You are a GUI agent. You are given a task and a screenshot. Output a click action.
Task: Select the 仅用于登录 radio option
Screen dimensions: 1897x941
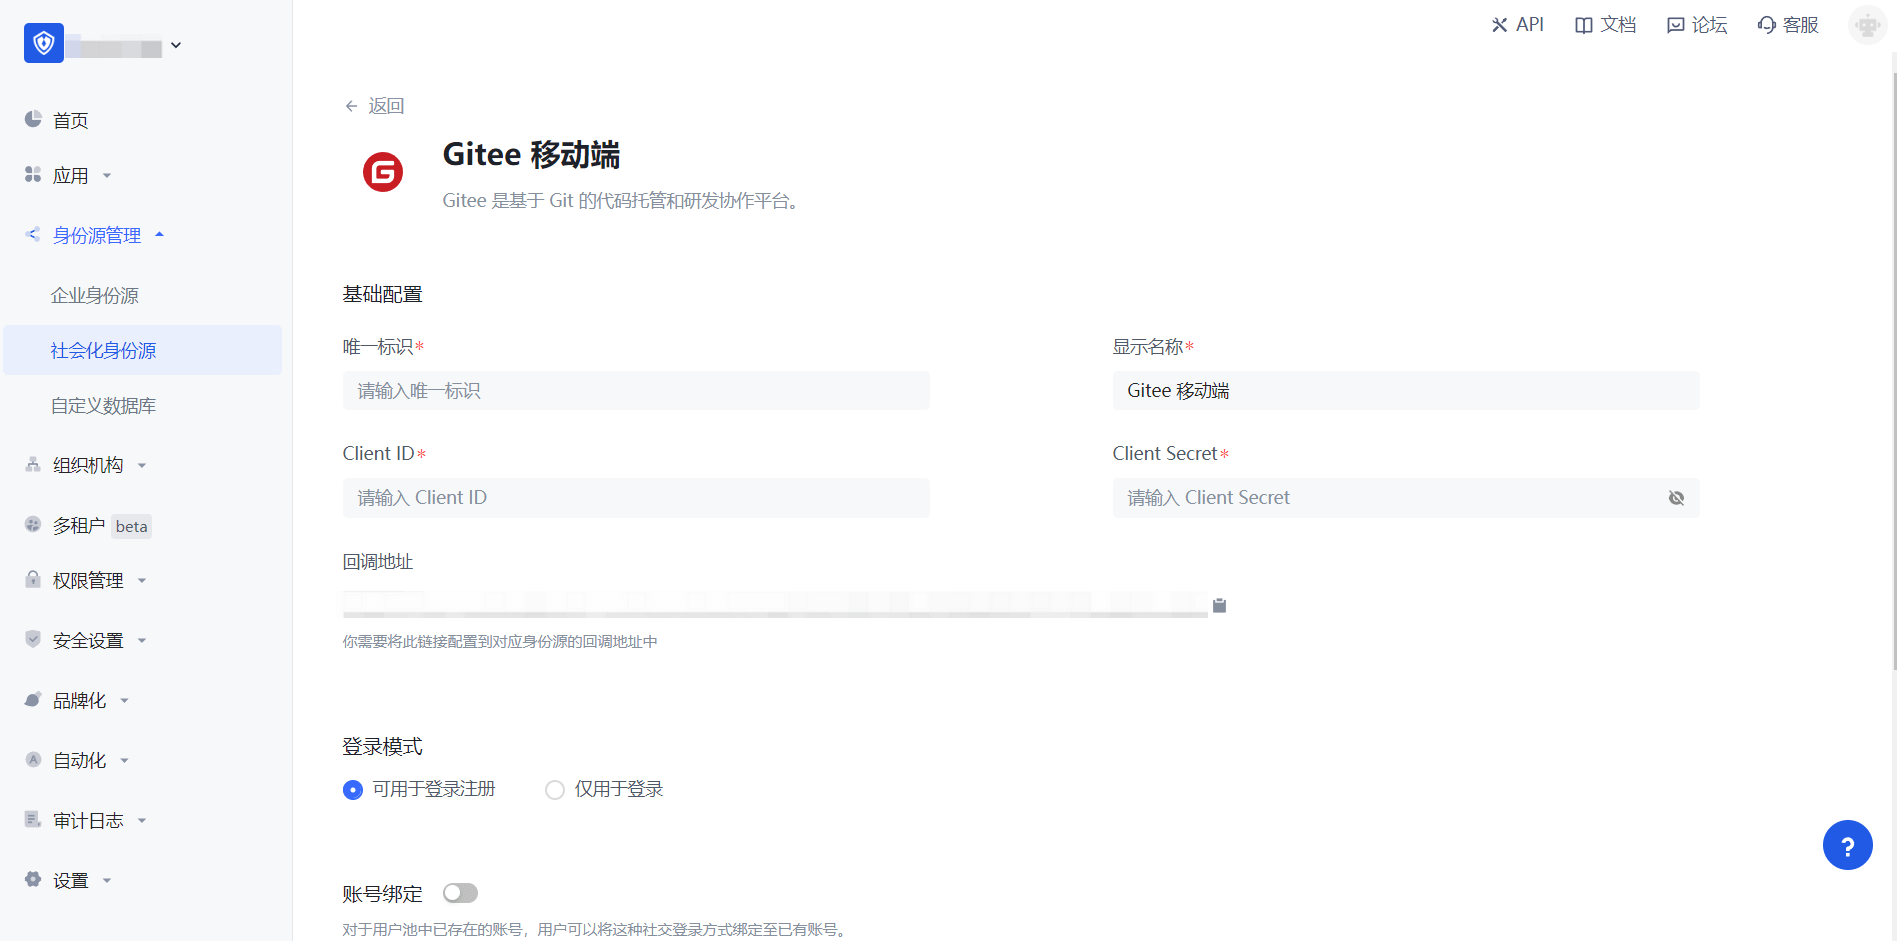(555, 790)
